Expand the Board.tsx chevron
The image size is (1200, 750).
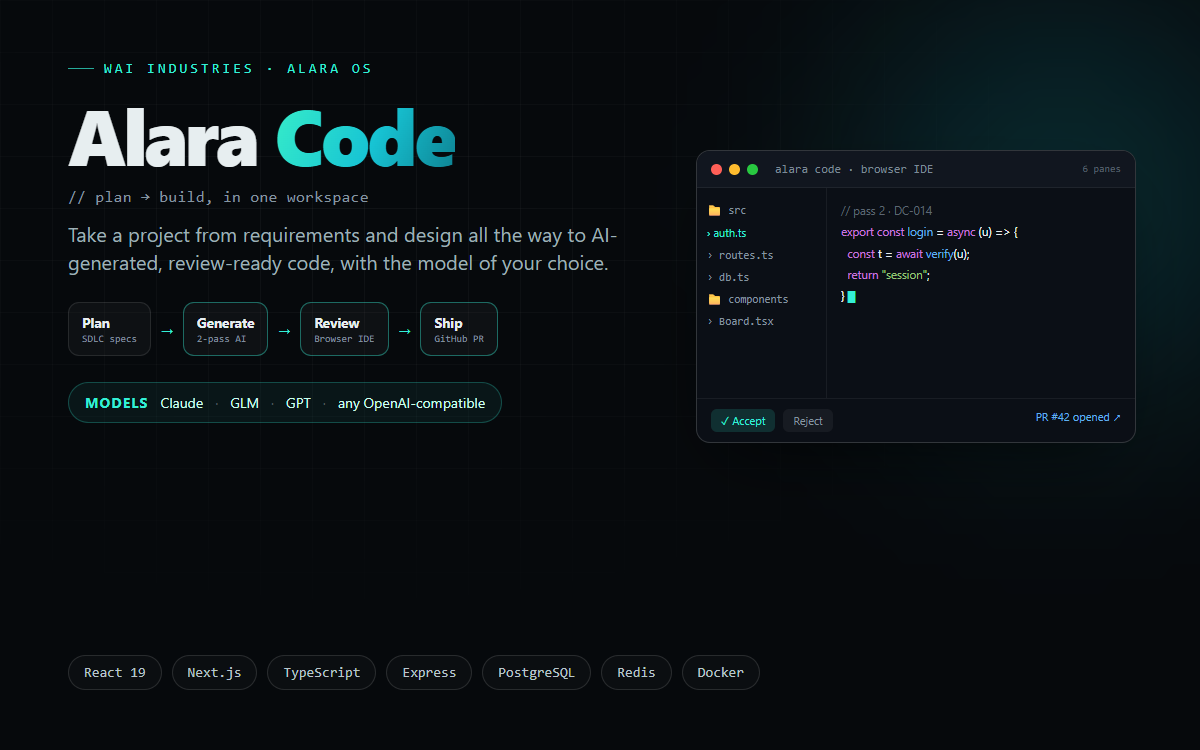tap(710, 321)
